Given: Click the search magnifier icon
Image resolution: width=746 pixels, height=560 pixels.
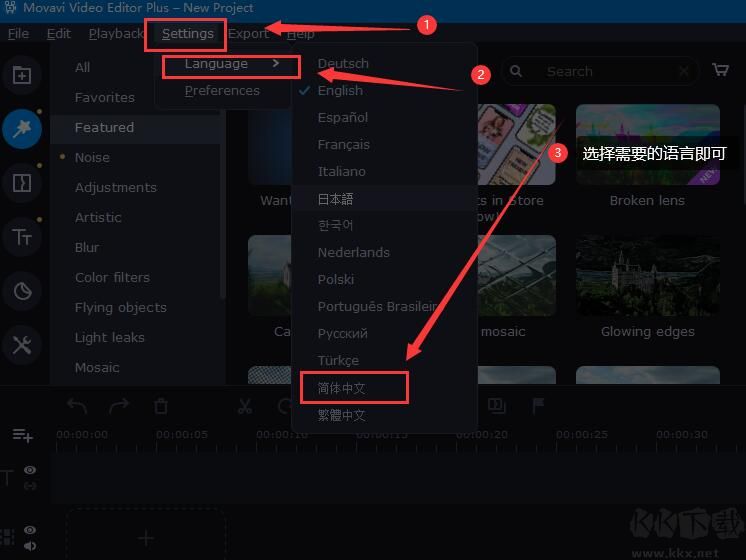Looking at the screenshot, I should click(516, 71).
